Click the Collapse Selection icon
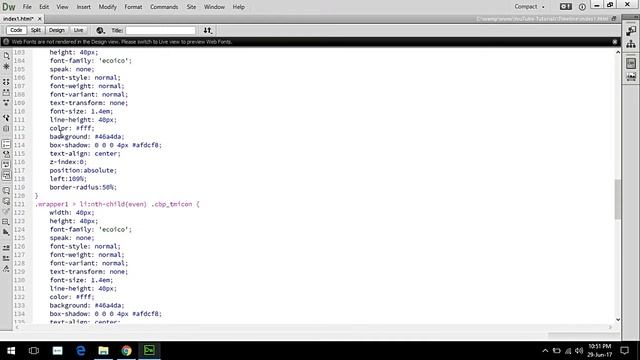The width and height of the screenshot is (640, 360). pos(6,93)
